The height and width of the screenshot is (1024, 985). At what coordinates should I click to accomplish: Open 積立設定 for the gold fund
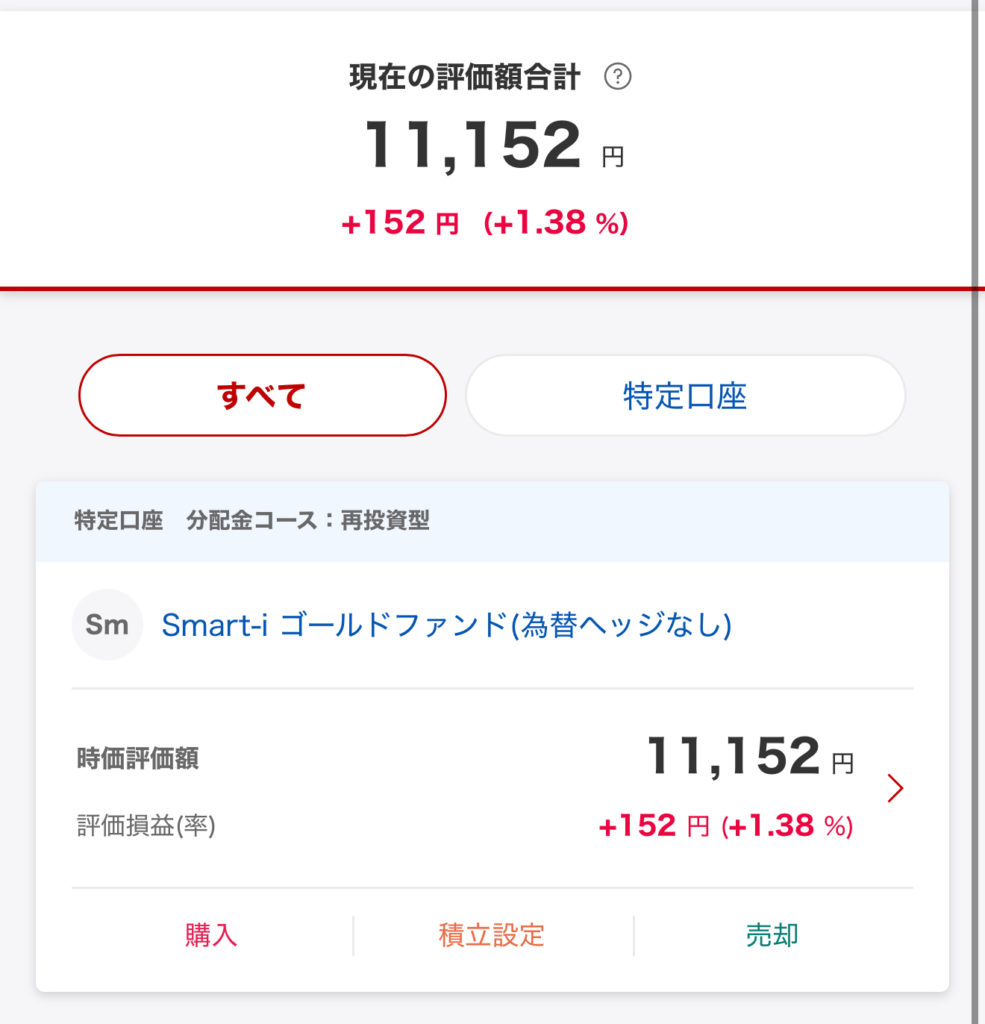(x=492, y=935)
